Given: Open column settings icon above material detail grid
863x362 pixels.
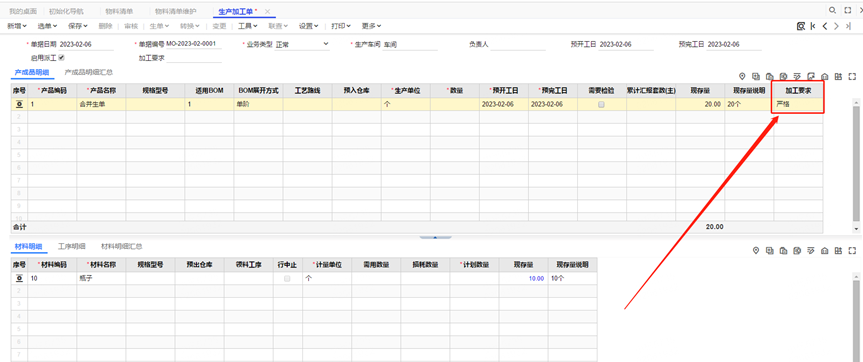Looking at the screenshot, I should click(x=838, y=250).
